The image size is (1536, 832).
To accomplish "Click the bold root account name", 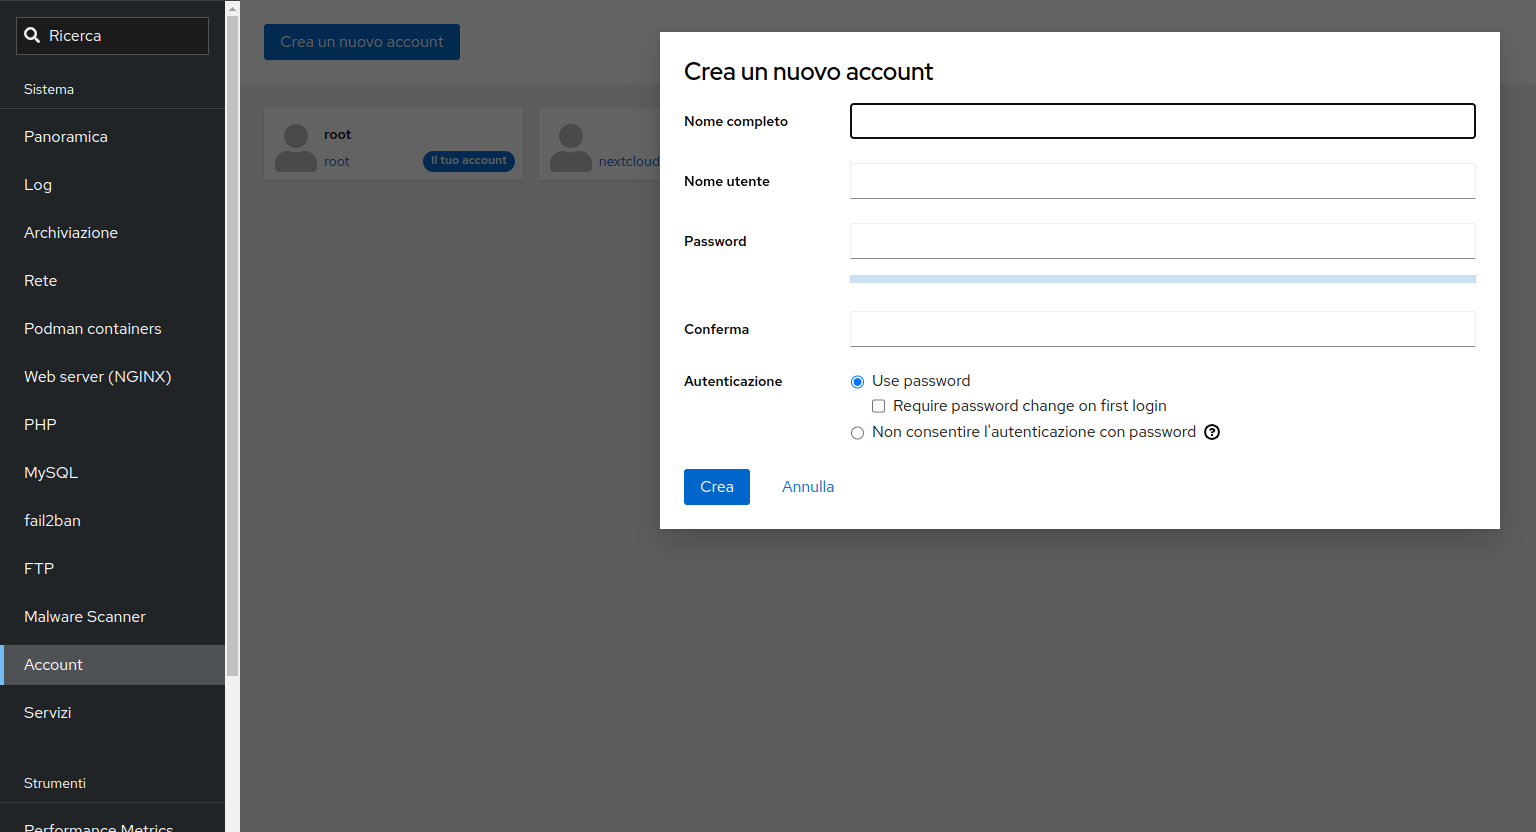I will [338, 135].
